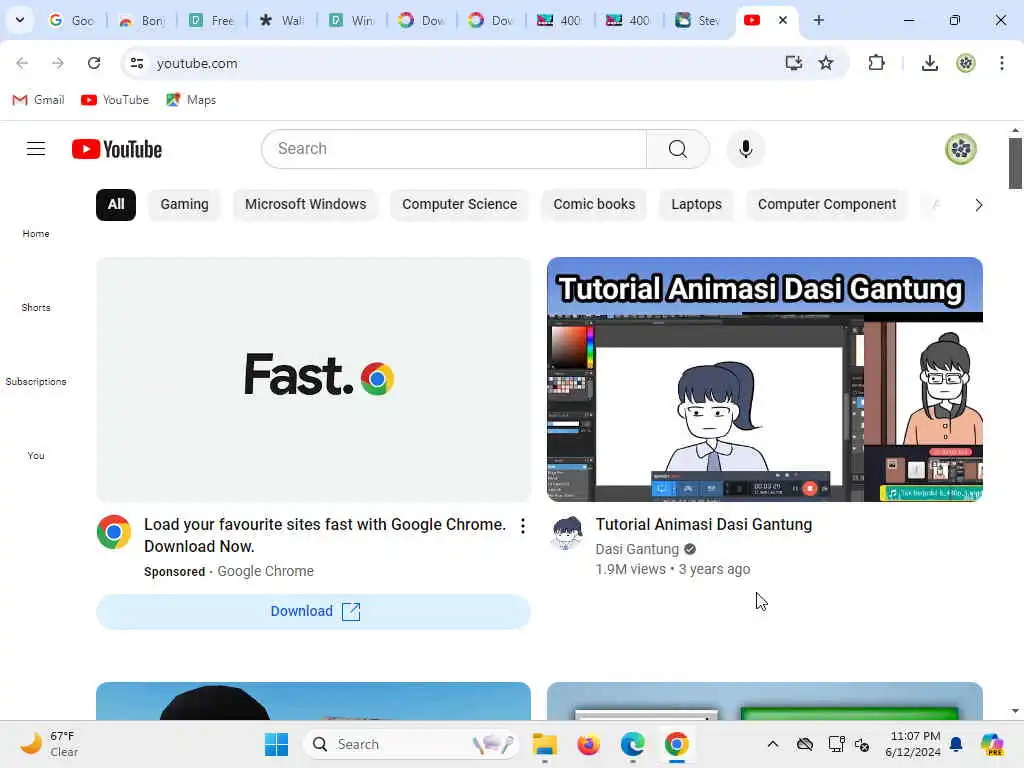Screen dimensions: 1024x768
Task: Open Dasi Gantung channel avatar
Action: coord(566,532)
